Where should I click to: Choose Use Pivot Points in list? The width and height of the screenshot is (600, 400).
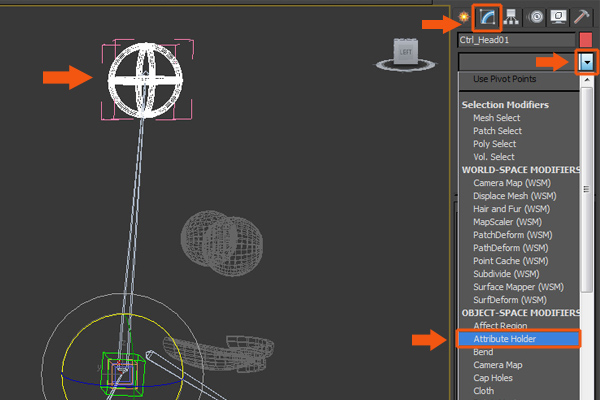[504, 79]
